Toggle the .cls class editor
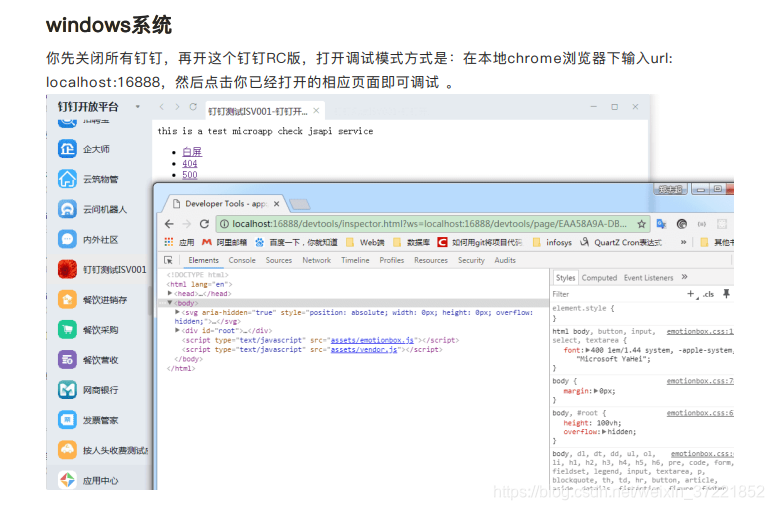 click(708, 294)
